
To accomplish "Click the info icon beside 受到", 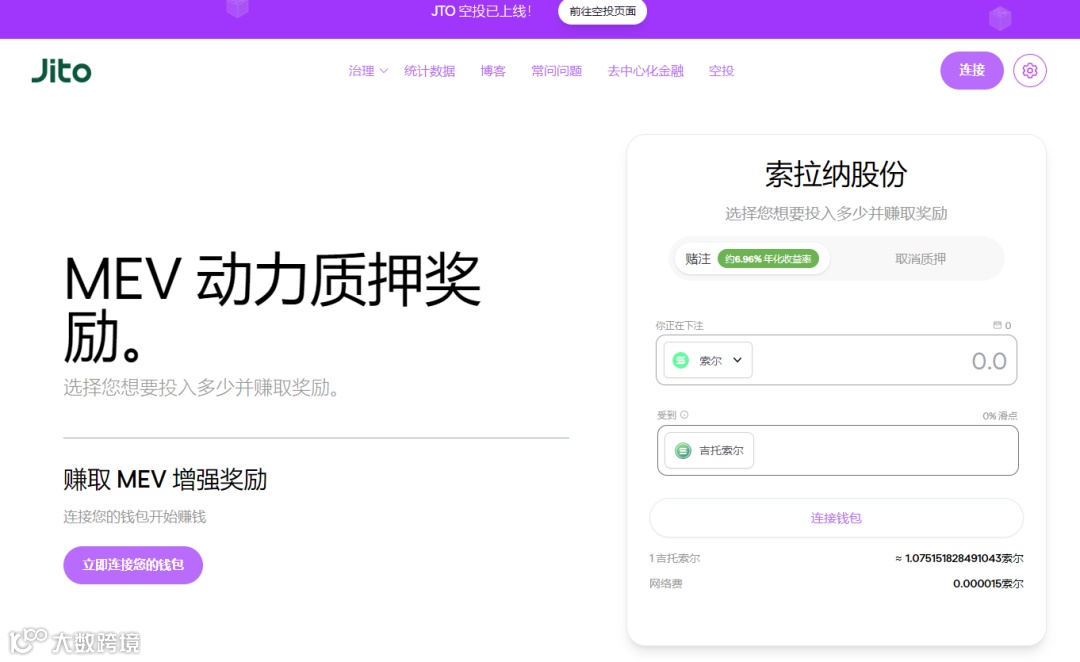I will 684,415.
